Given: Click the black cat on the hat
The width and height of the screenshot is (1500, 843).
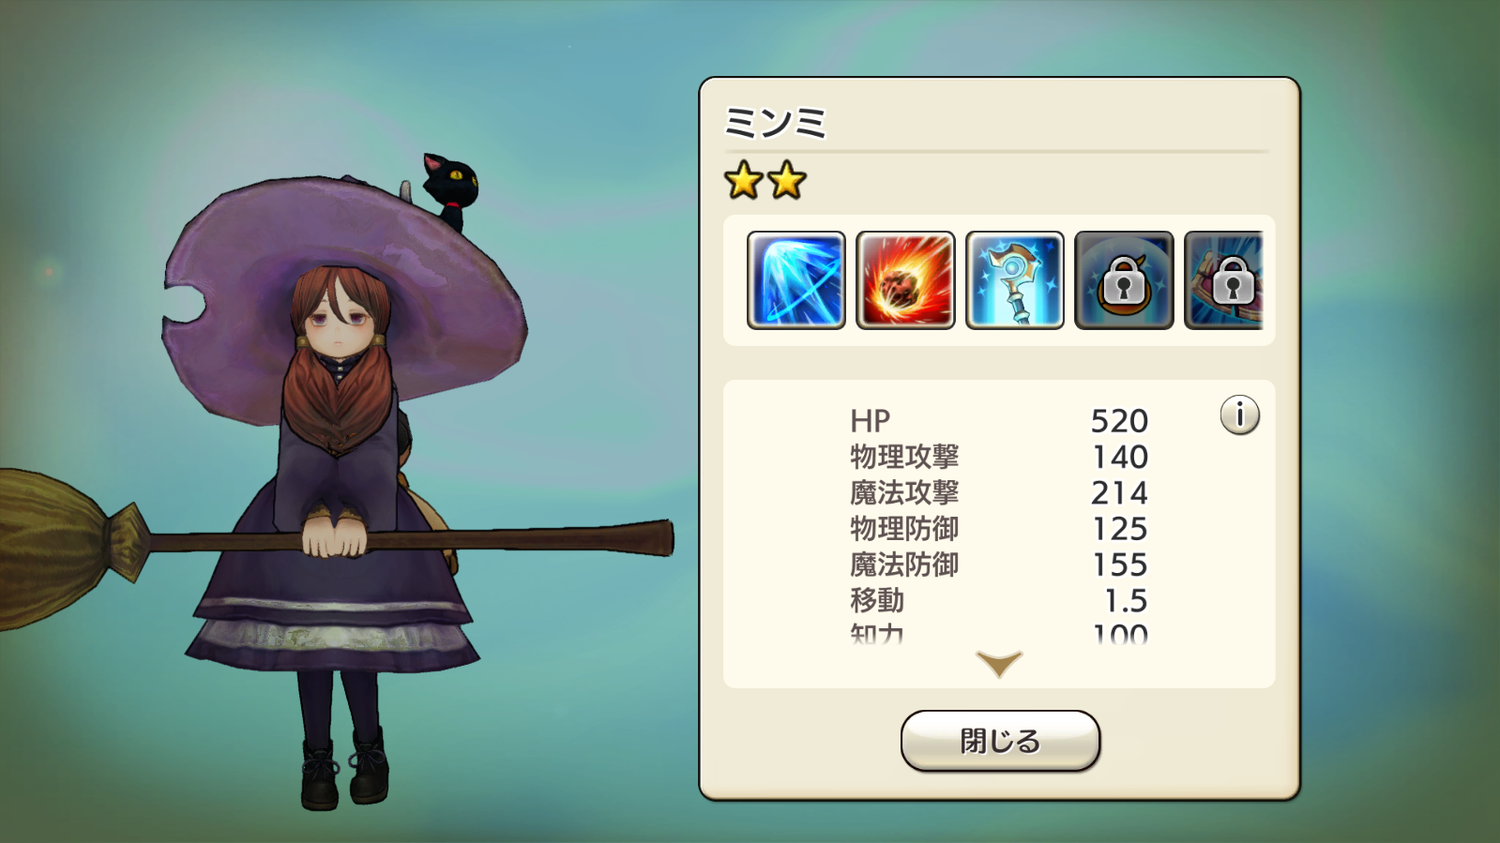Looking at the screenshot, I should (448, 187).
